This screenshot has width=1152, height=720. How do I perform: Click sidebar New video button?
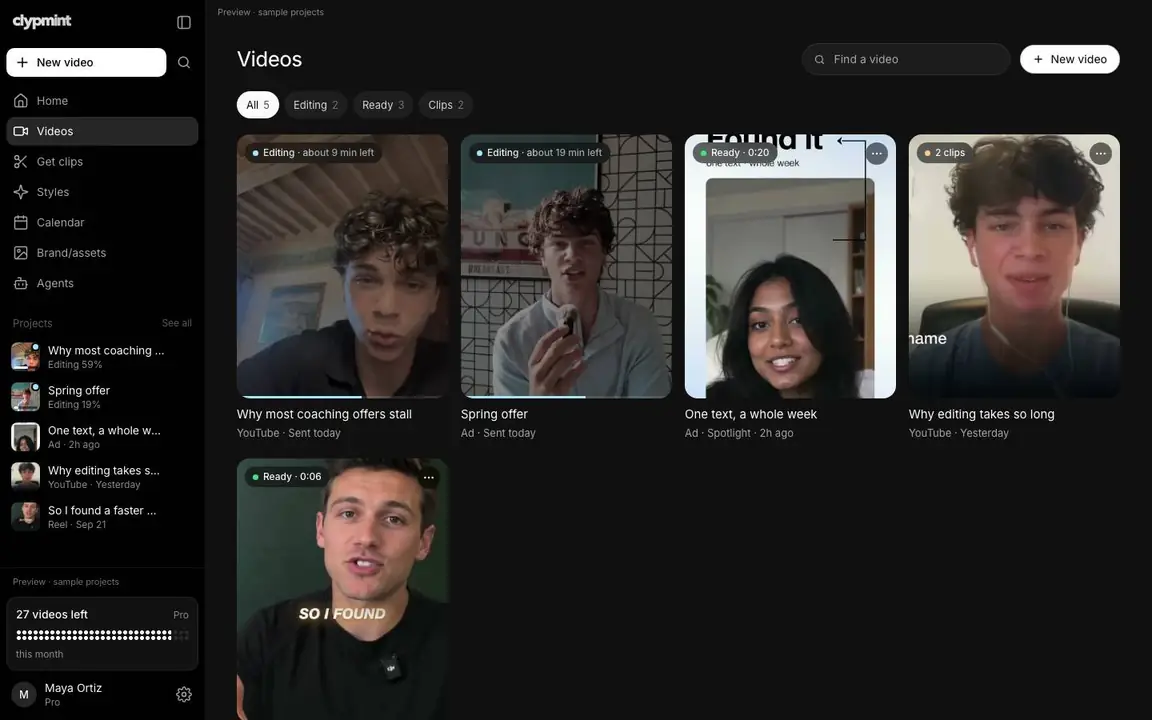[86, 62]
